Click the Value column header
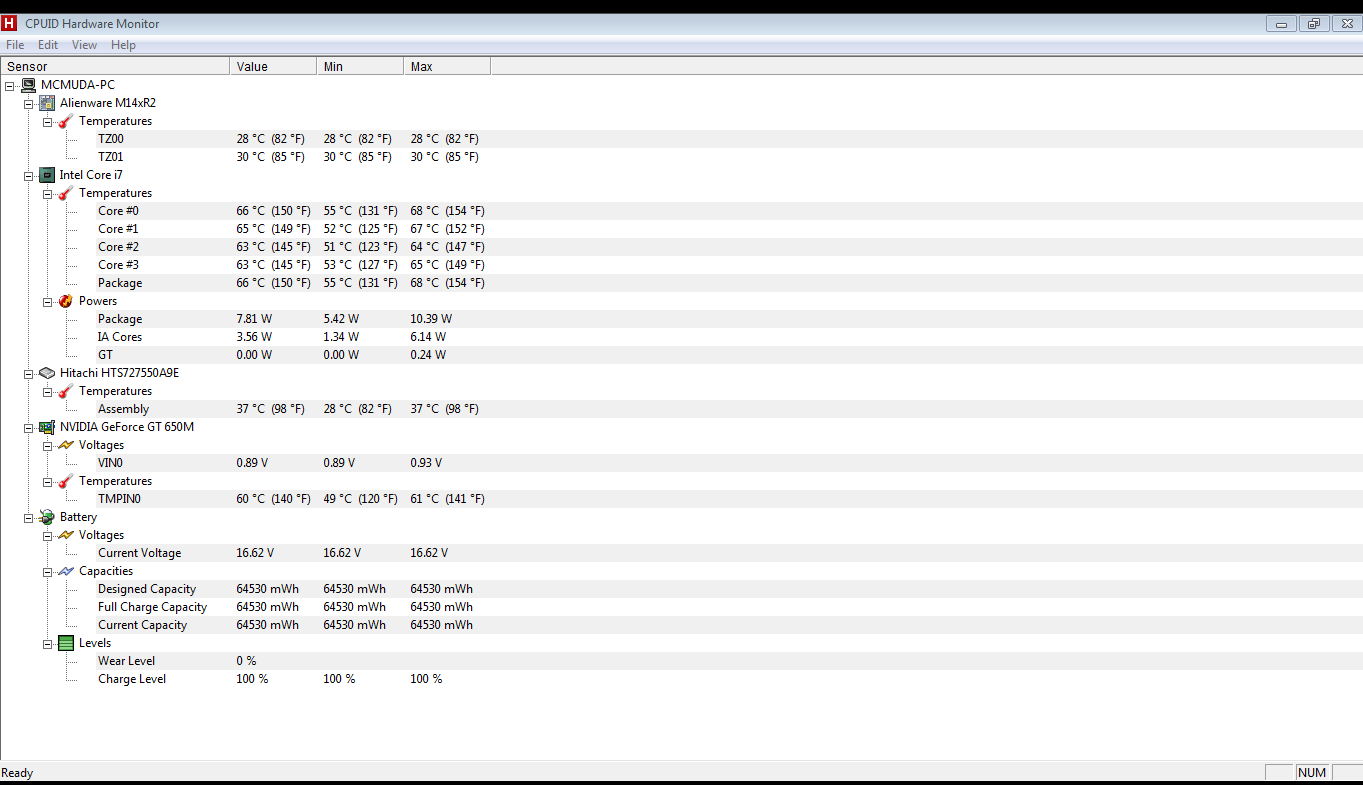 [x=273, y=66]
